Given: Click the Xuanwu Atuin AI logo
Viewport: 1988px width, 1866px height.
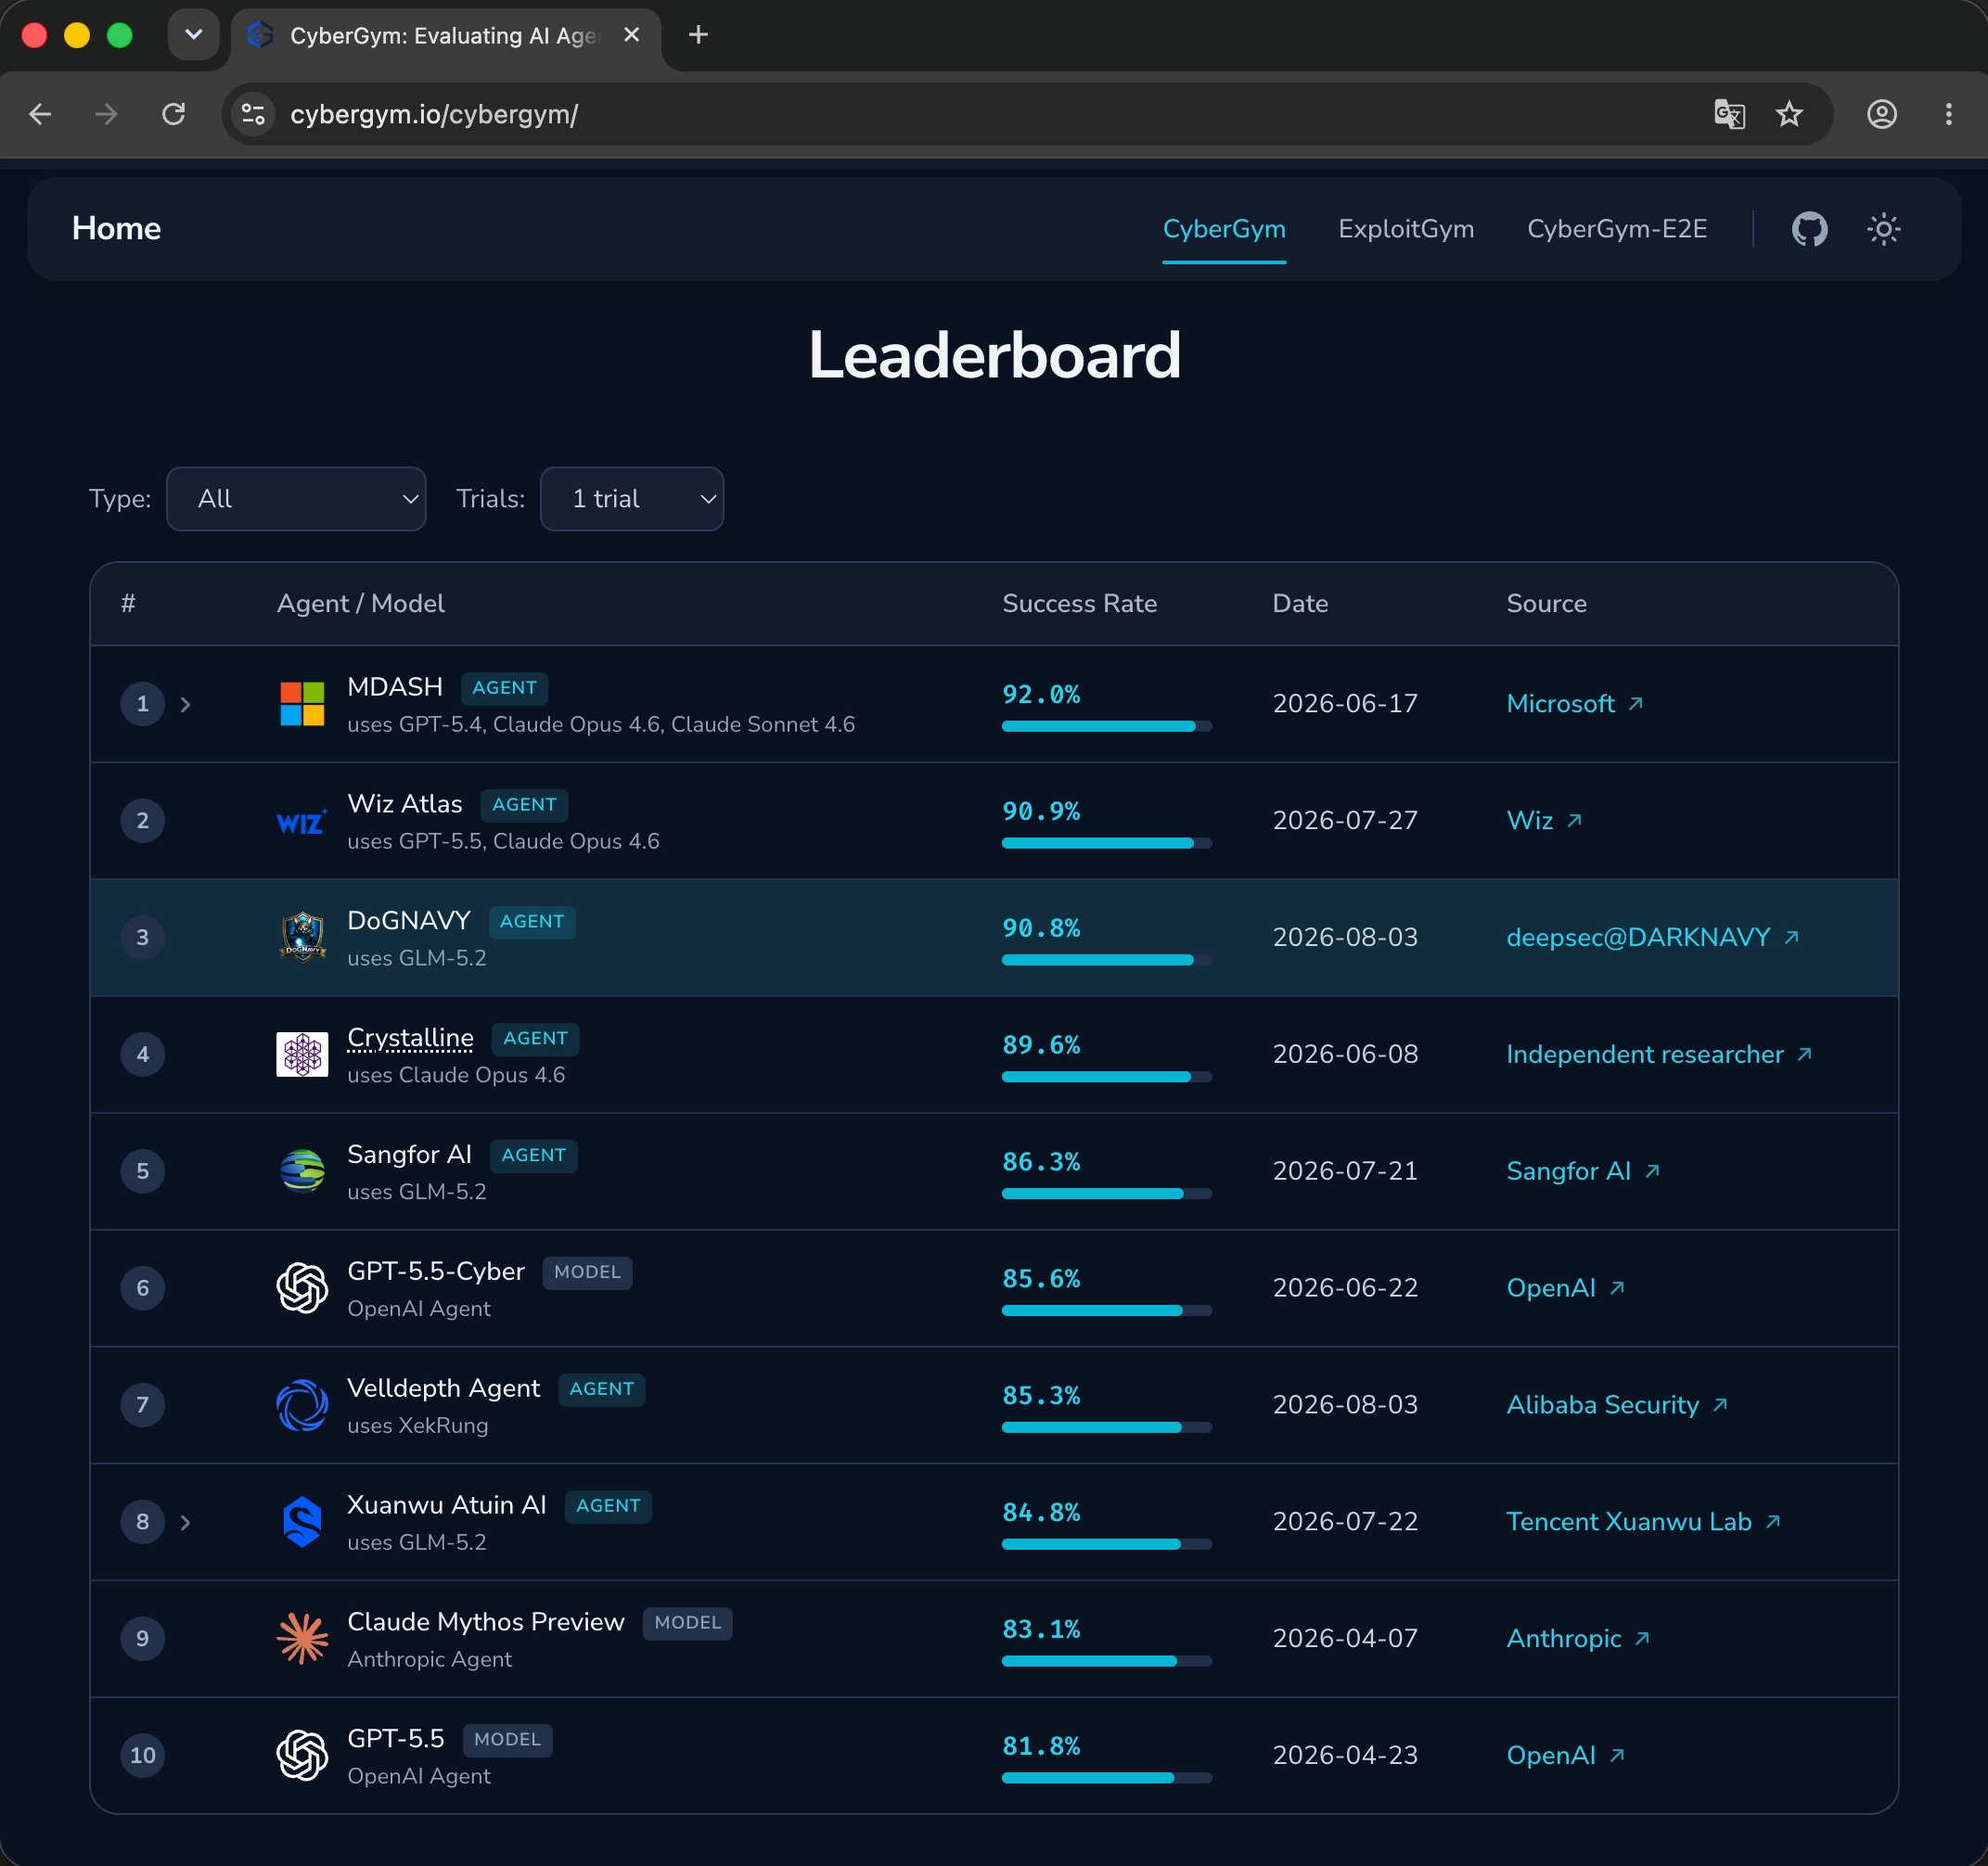Looking at the screenshot, I should pyautogui.click(x=302, y=1522).
